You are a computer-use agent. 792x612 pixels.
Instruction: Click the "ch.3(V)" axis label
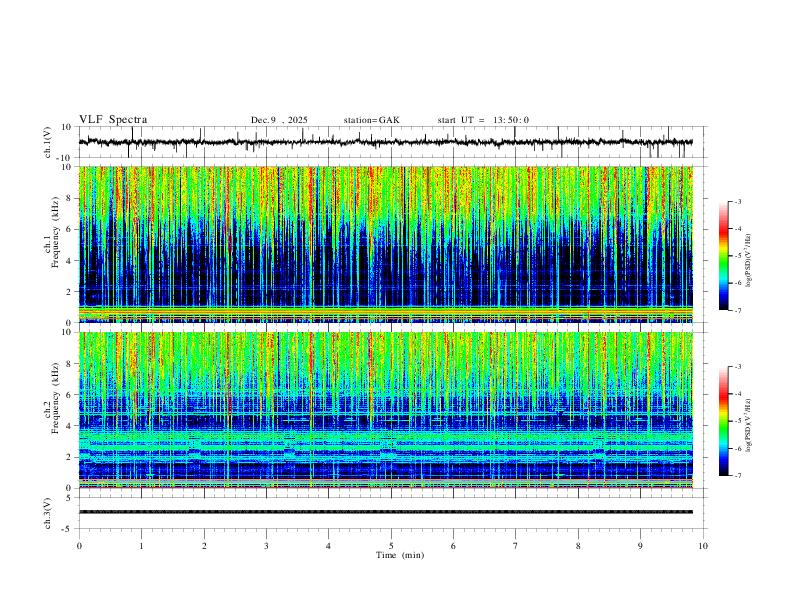tap(48, 514)
